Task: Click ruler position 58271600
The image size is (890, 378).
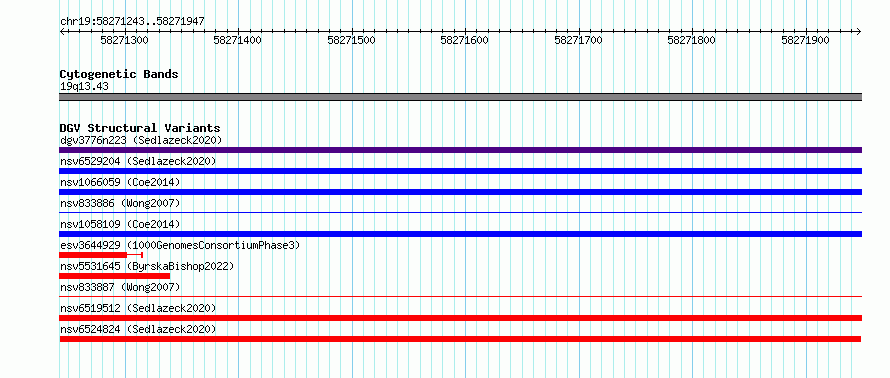Action: [465, 40]
